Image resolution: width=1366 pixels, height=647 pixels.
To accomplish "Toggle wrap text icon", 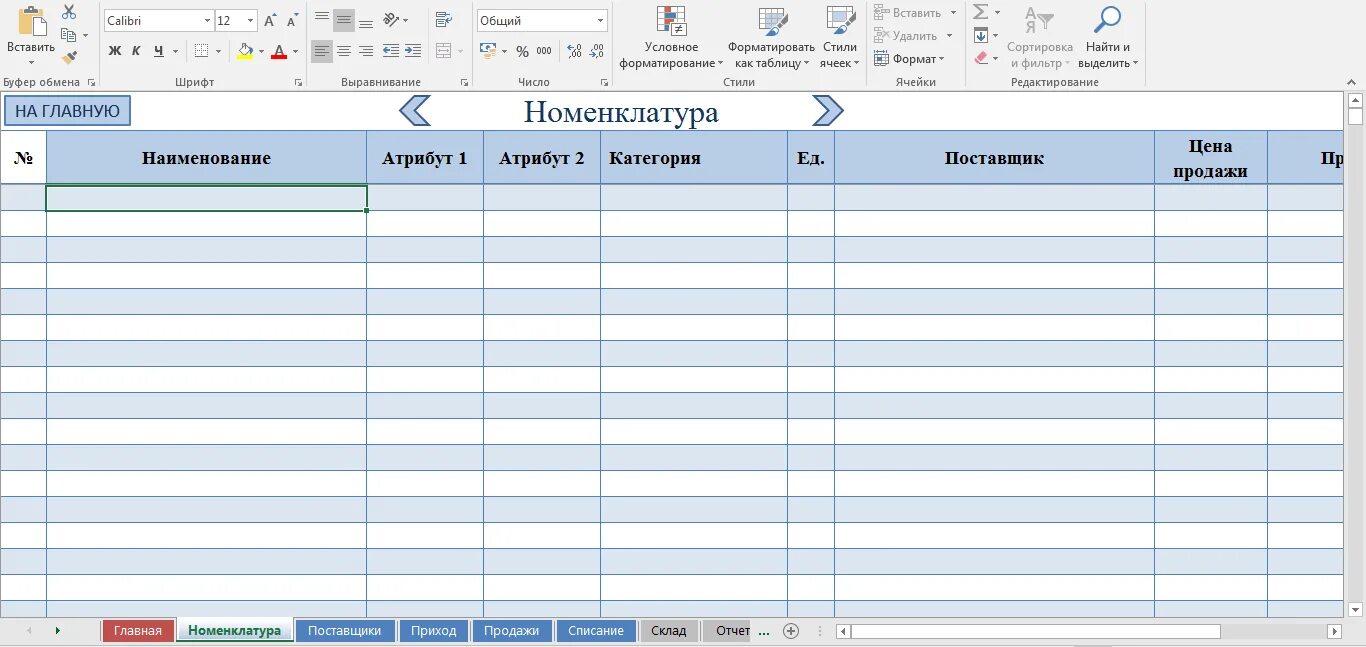I will coord(444,20).
